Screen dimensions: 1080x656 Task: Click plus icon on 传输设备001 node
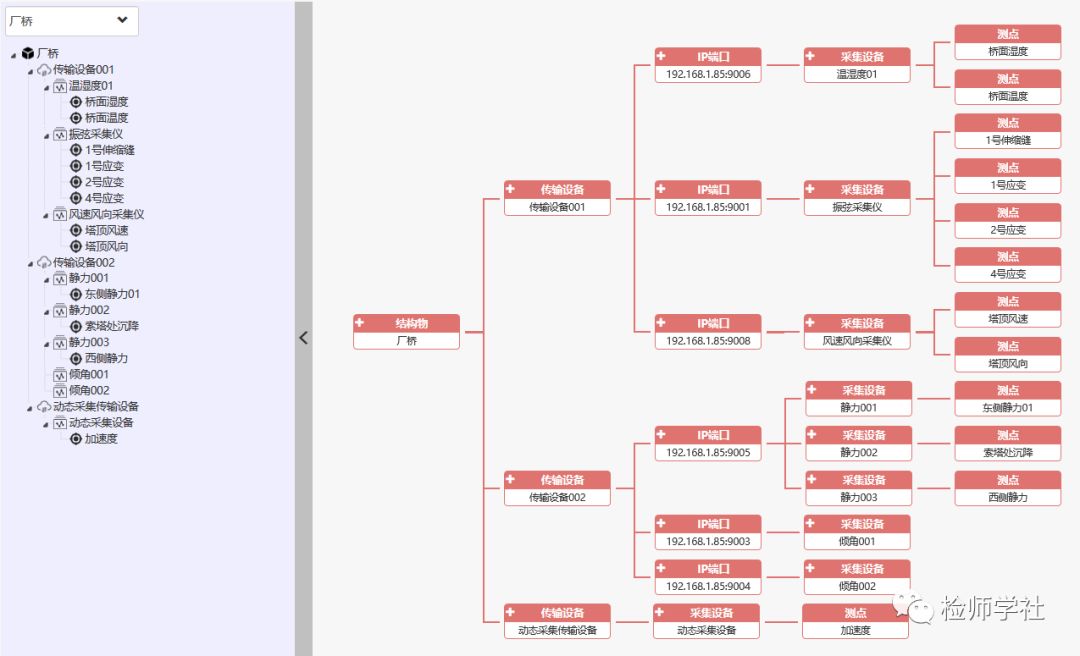(x=510, y=189)
